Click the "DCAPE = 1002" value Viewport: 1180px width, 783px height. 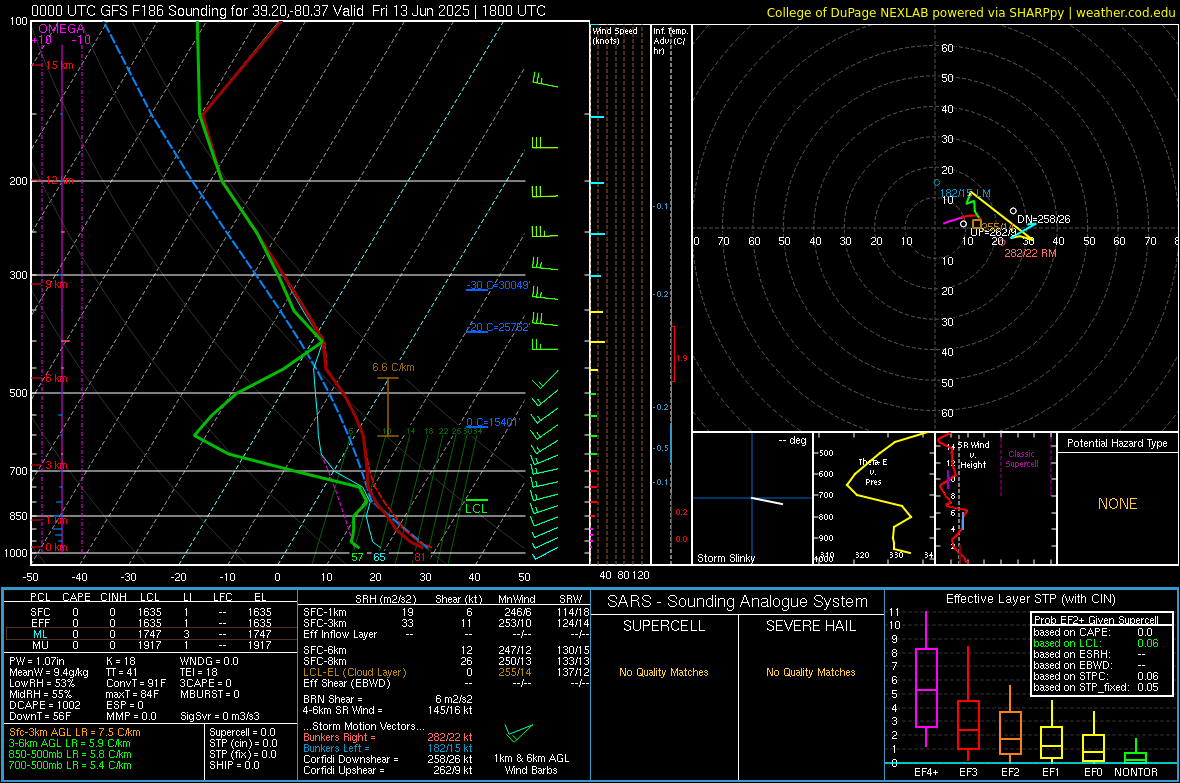click(x=44, y=705)
